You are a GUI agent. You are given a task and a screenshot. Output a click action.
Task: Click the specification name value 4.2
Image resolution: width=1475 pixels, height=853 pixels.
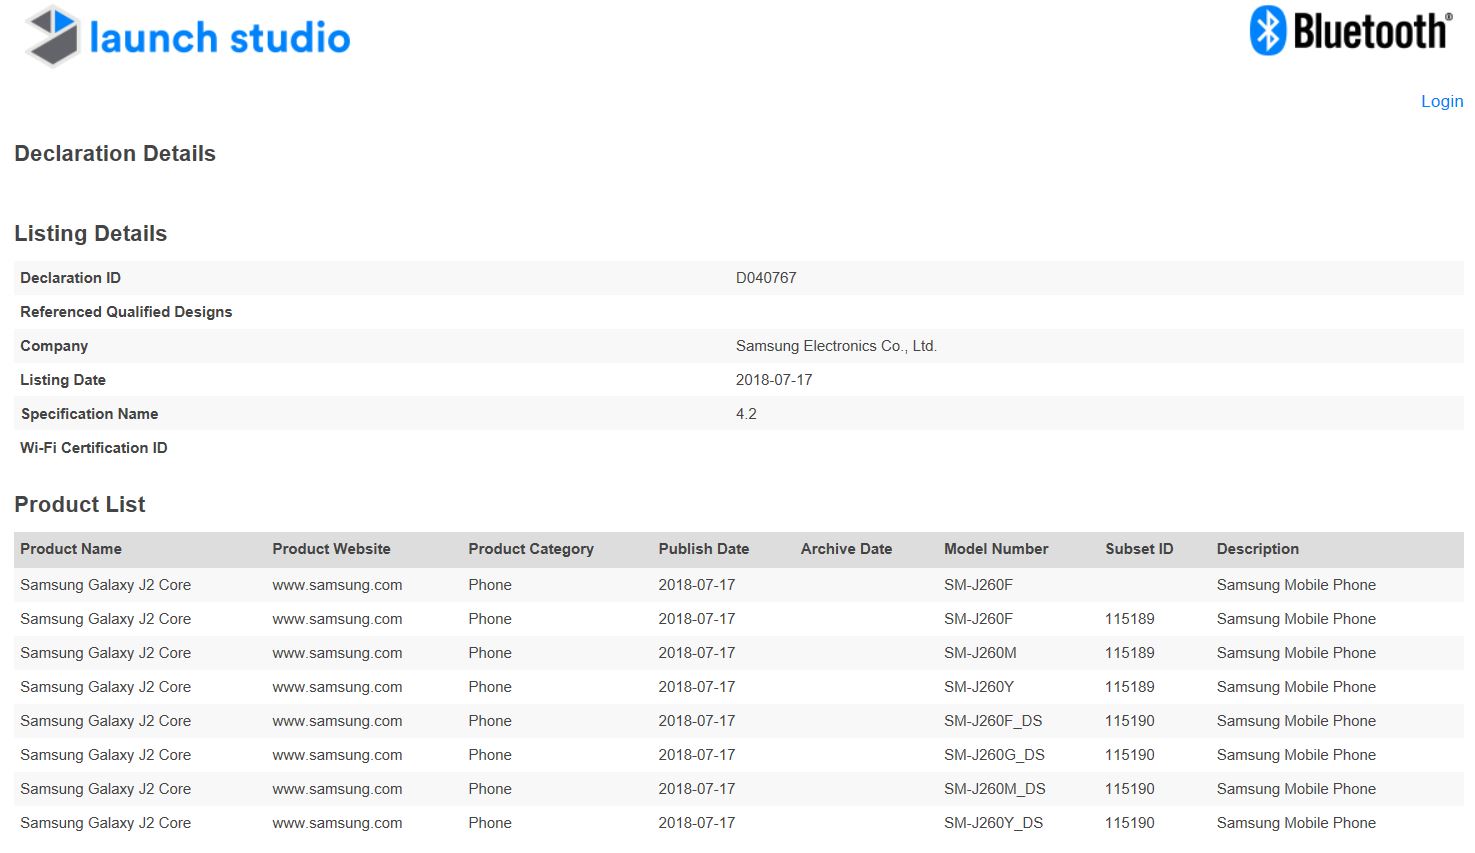[x=746, y=414]
